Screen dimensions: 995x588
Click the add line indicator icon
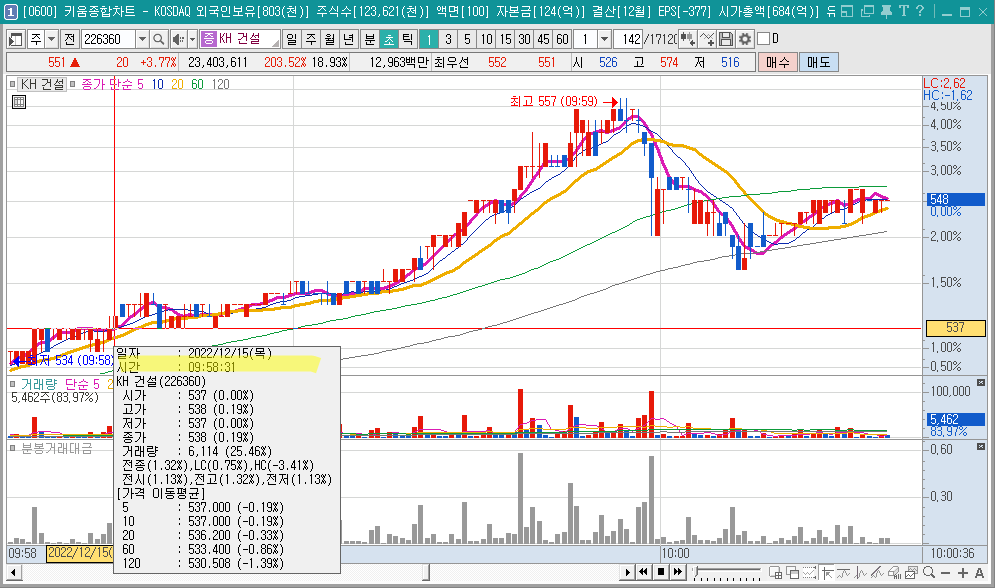707,39
